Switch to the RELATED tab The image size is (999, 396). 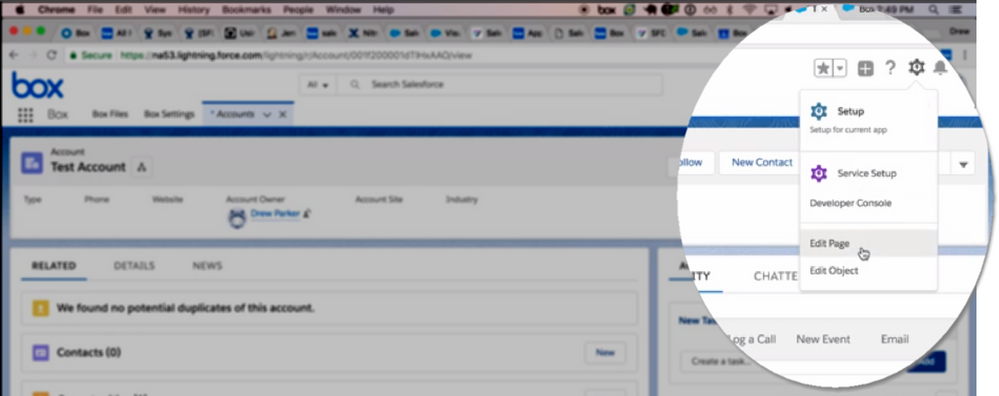[54, 265]
